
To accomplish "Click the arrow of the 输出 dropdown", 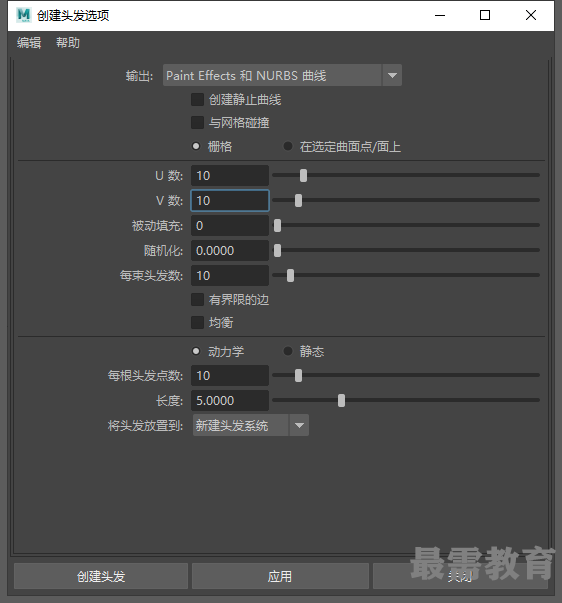I will [x=392, y=75].
